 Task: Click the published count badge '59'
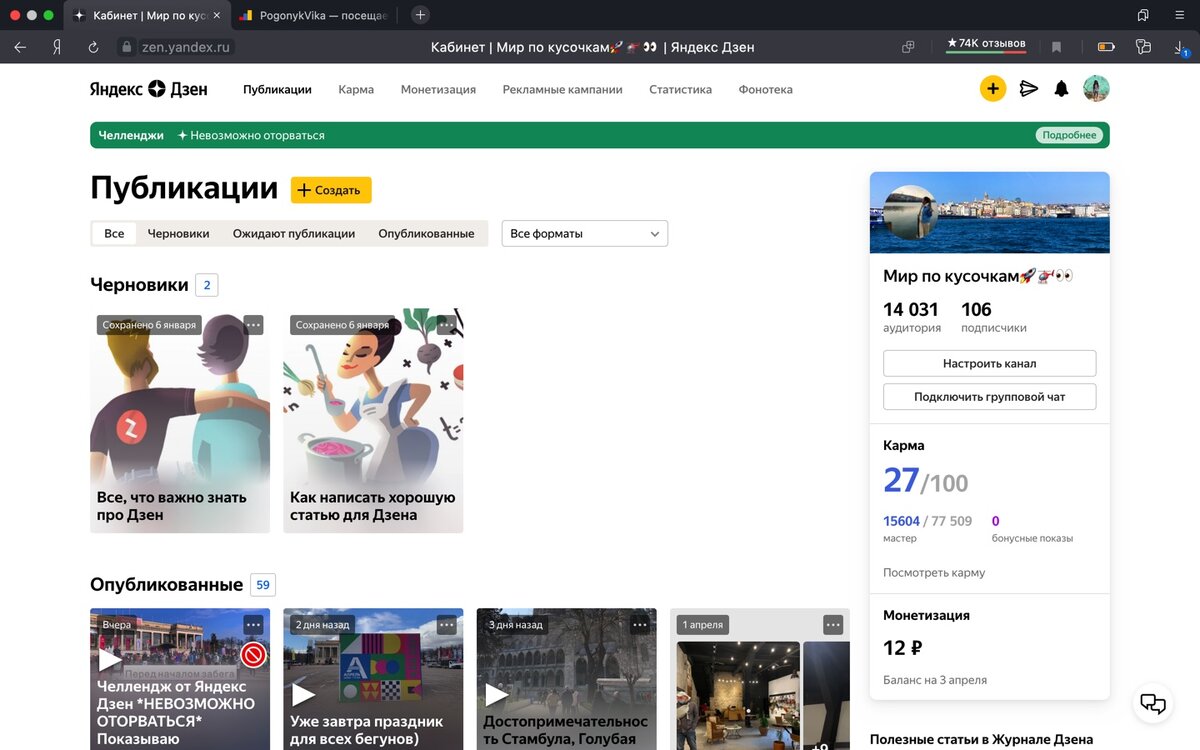tap(263, 585)
